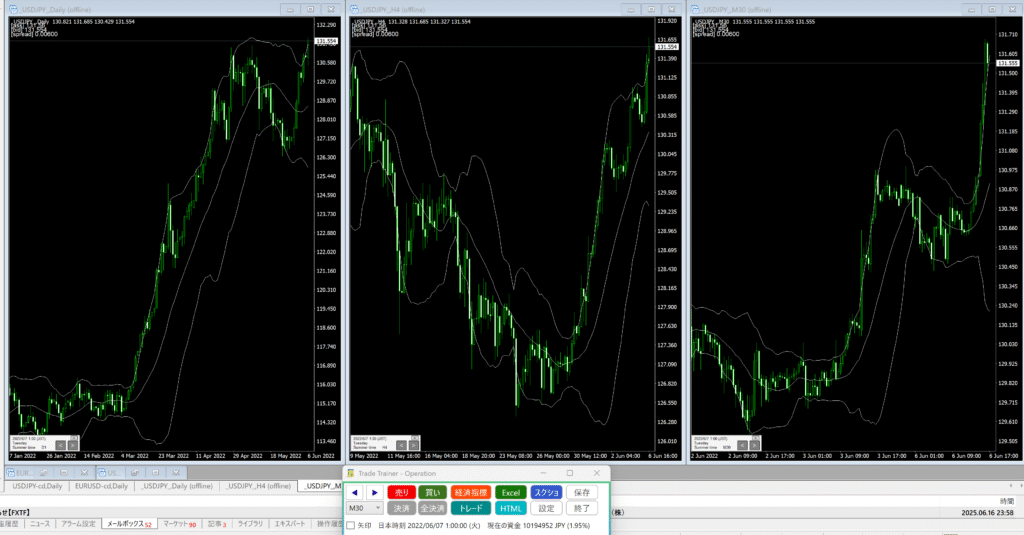Minimize the Trade Trainer Operation window
This screenshot has height=535, width=1024.
coord(543,473)
